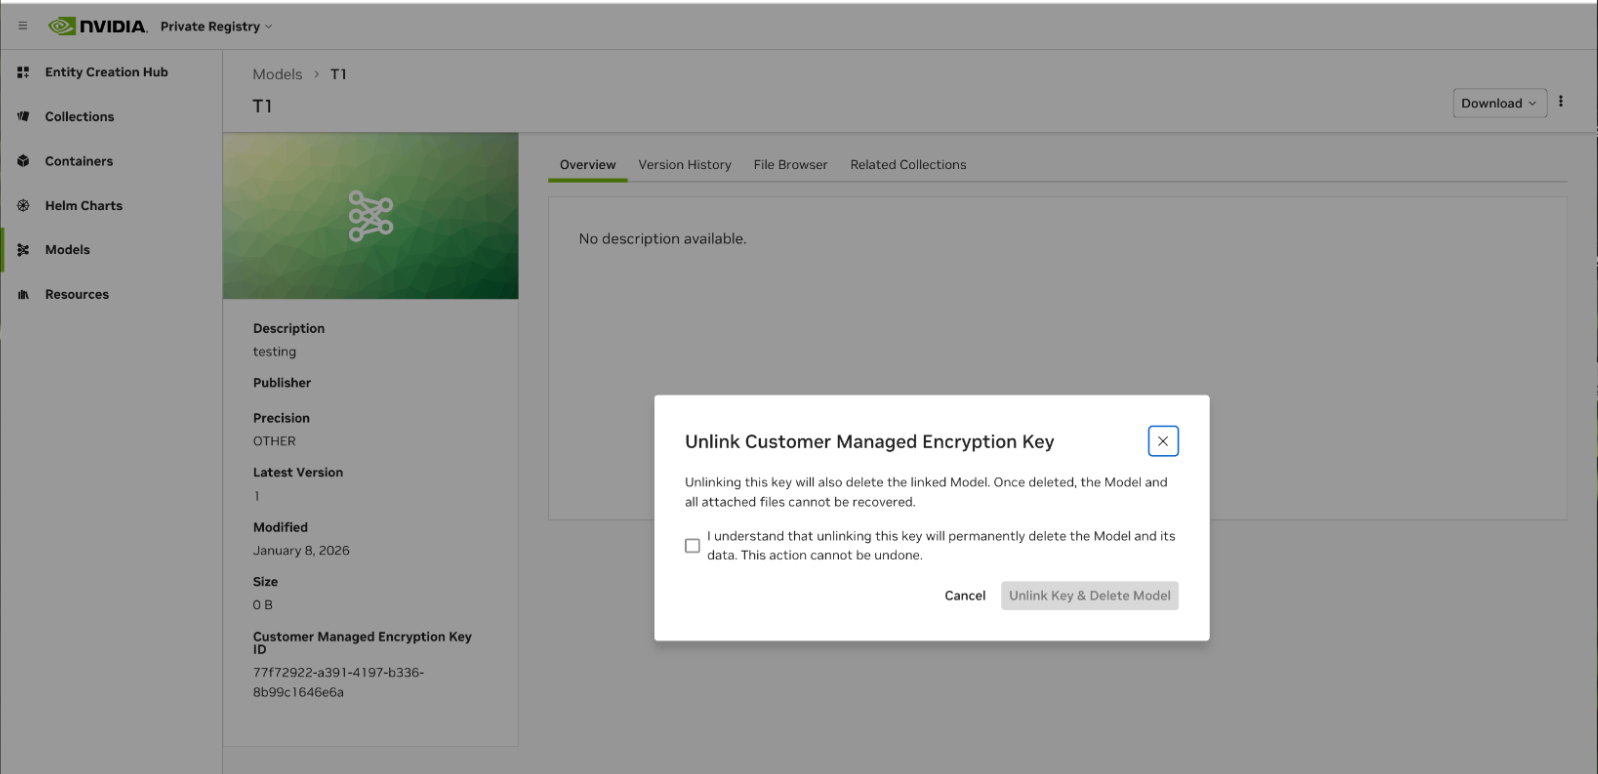This screenshot has height=774, width=1598.
Task: Open Private Registry dropdown
Action: pos(216,26)
